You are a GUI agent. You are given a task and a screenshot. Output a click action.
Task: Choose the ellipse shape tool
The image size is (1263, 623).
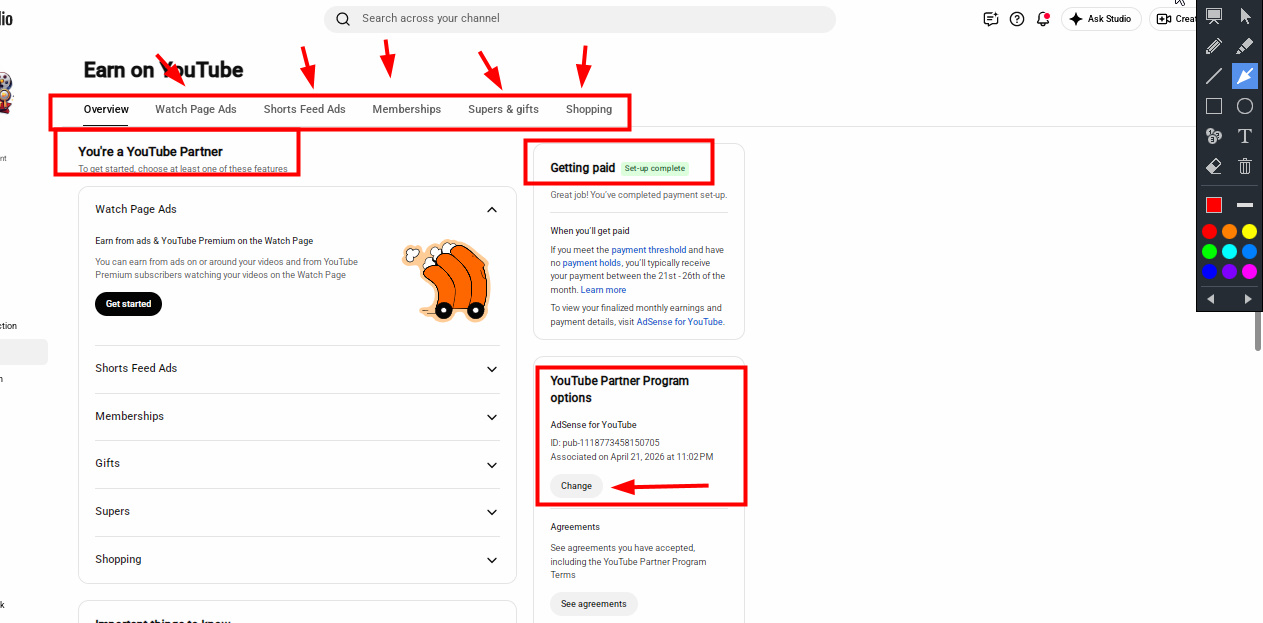click(x=1245, y=106)
